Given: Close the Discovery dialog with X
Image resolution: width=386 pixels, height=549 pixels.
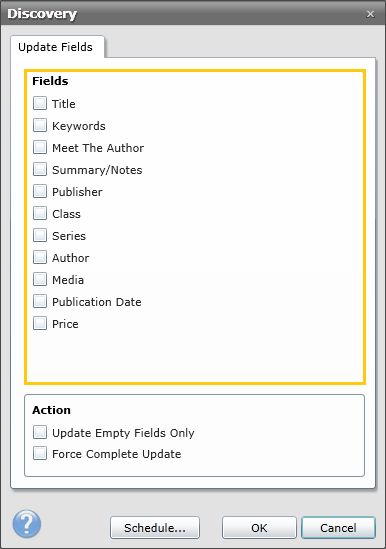Looking at the screenshot, I should tap(370, 14).
